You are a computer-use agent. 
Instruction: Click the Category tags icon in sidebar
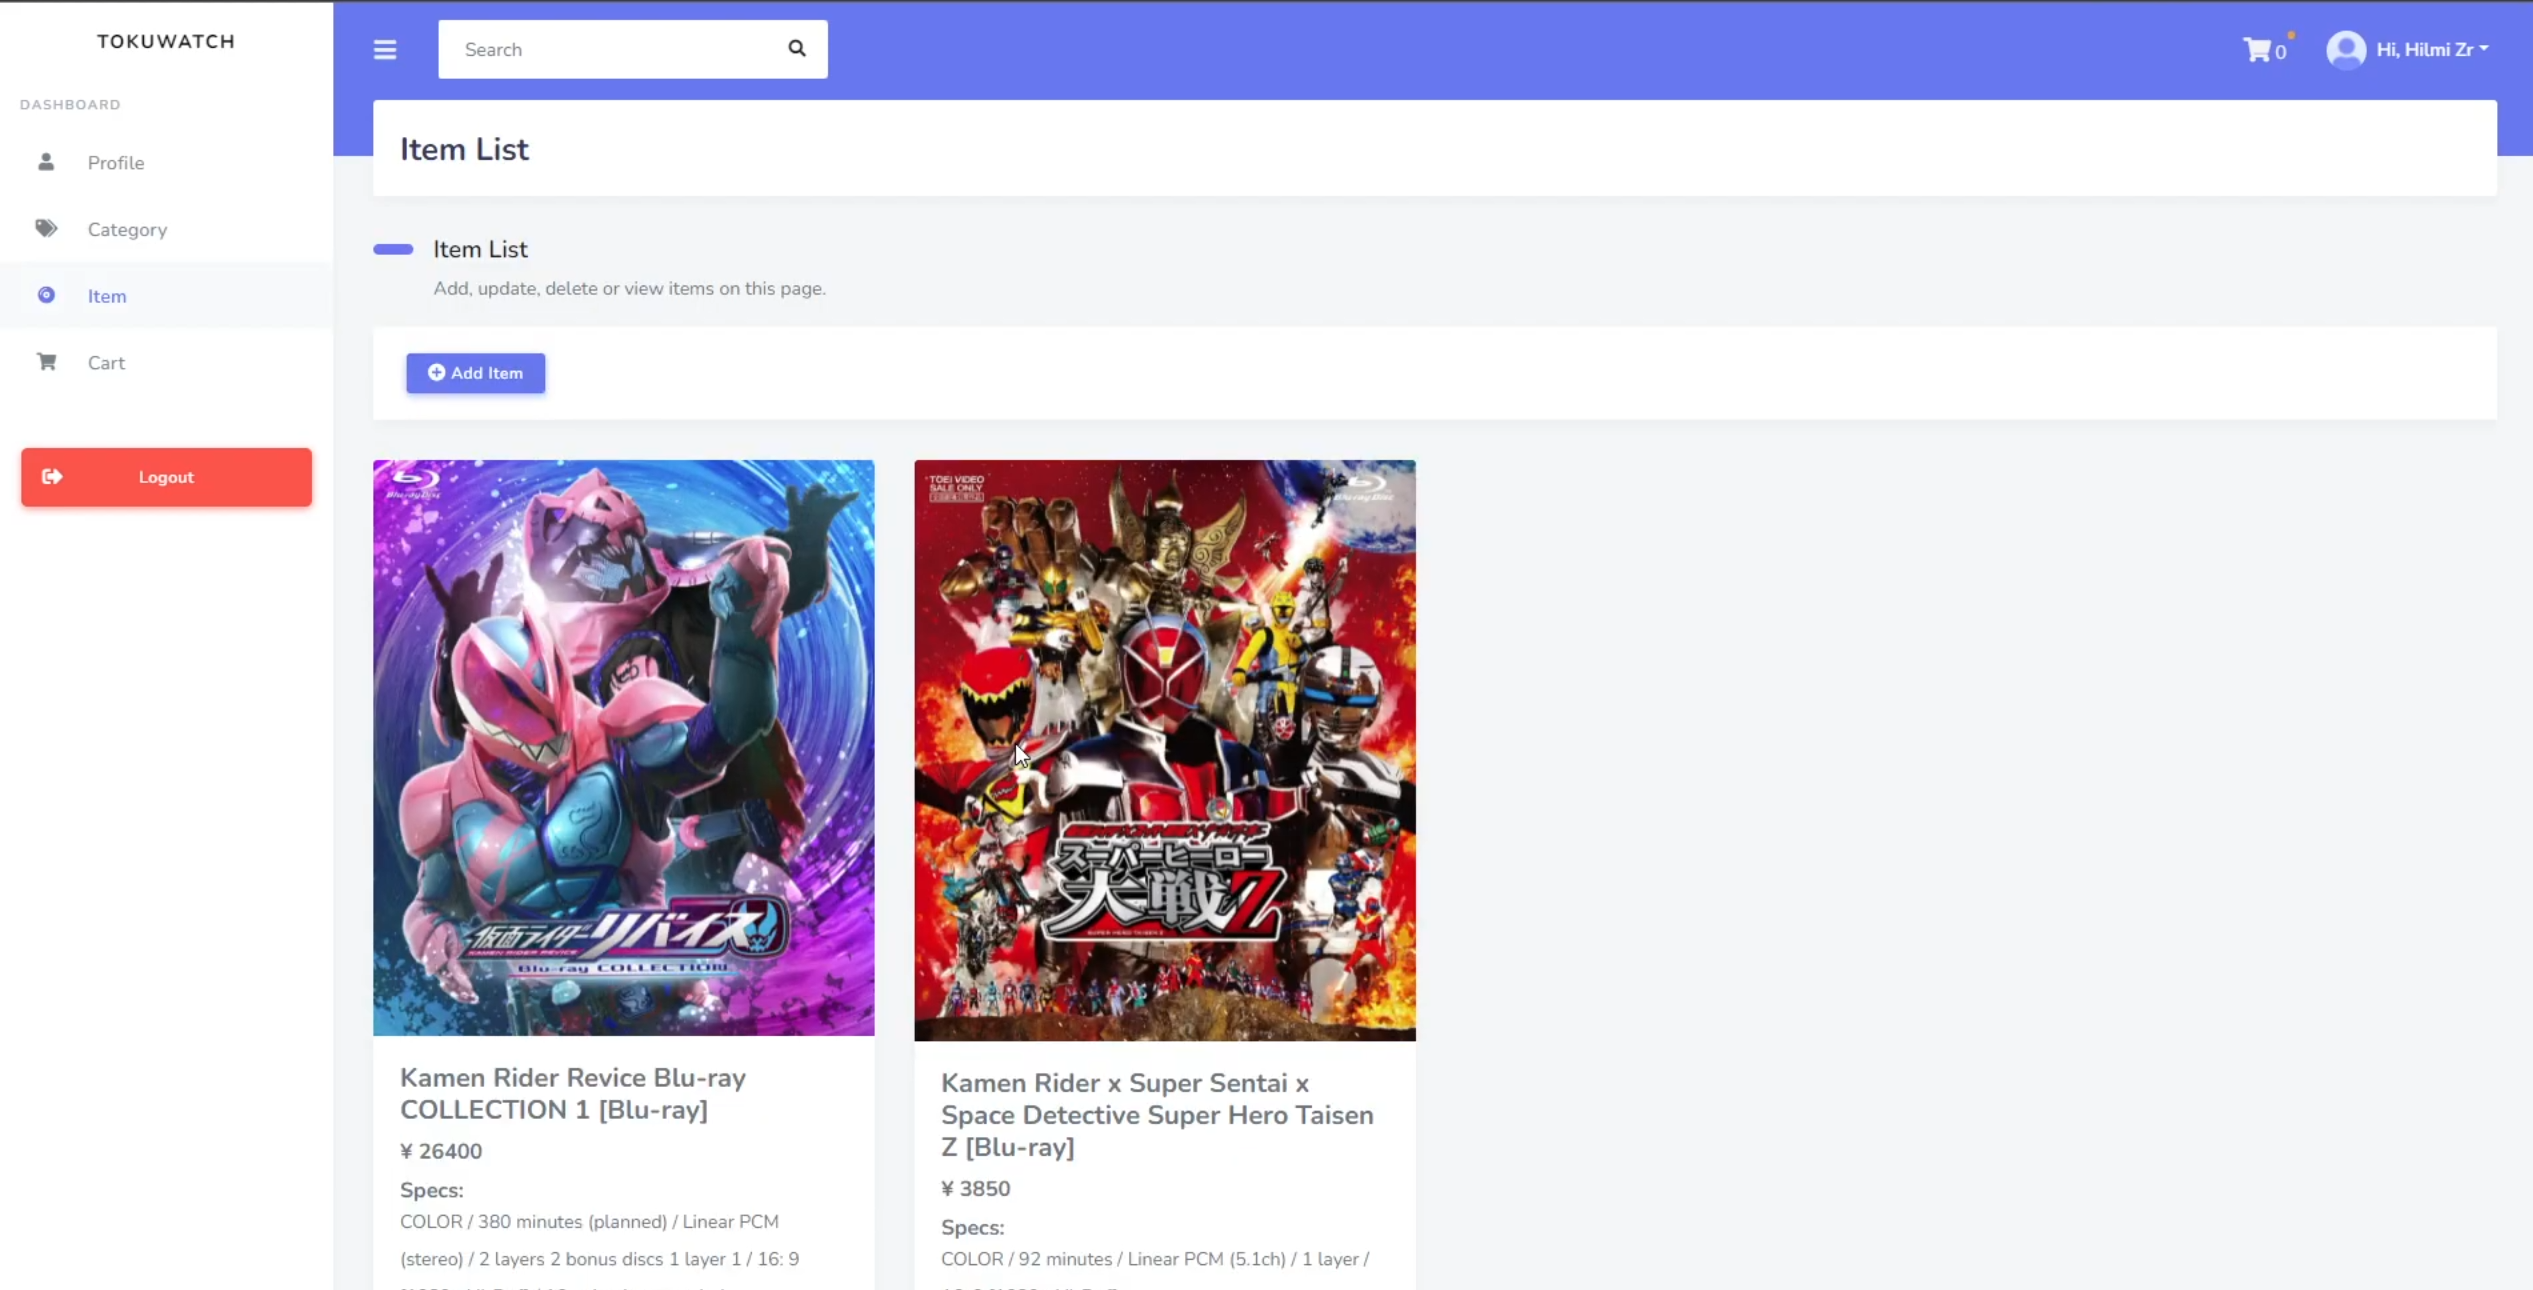coord(46,229)
